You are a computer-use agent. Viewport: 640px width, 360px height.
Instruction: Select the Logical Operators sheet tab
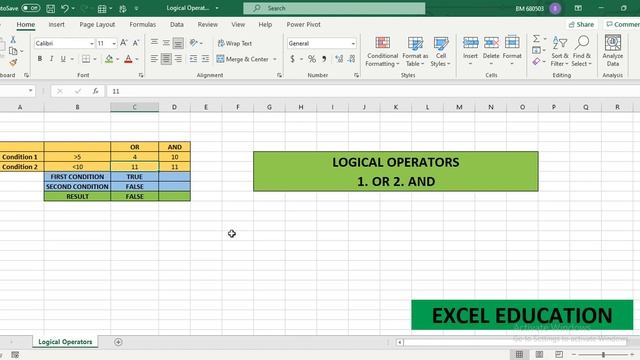[x=65, y=342]
